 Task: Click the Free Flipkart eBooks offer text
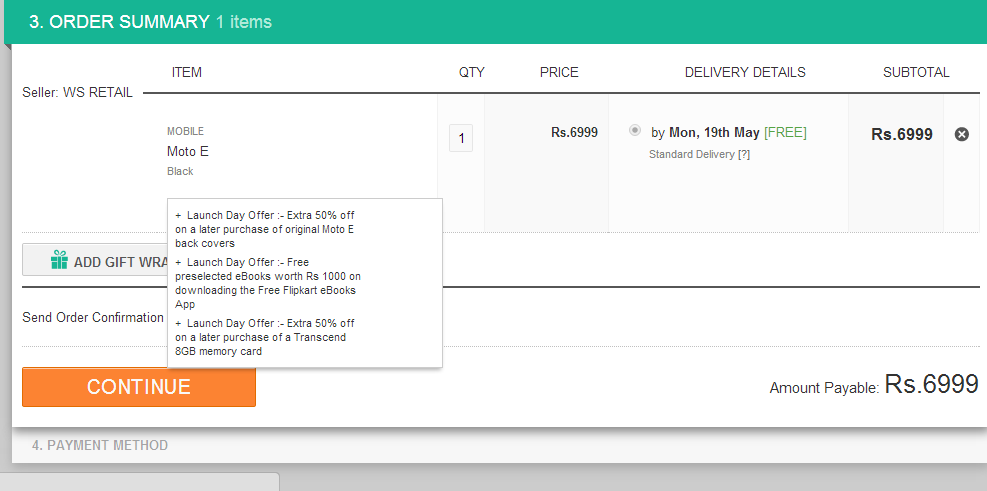point(268,283)
